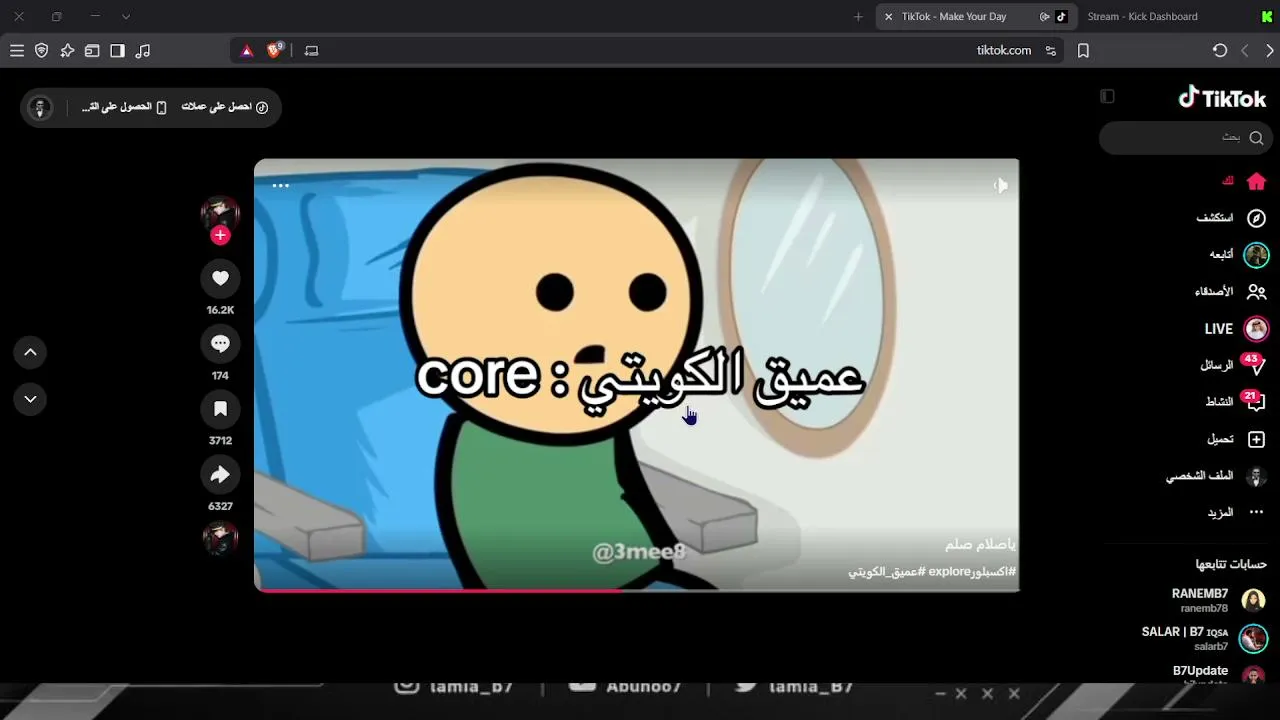
Task: Open a new browser tab
Action: 858,17
